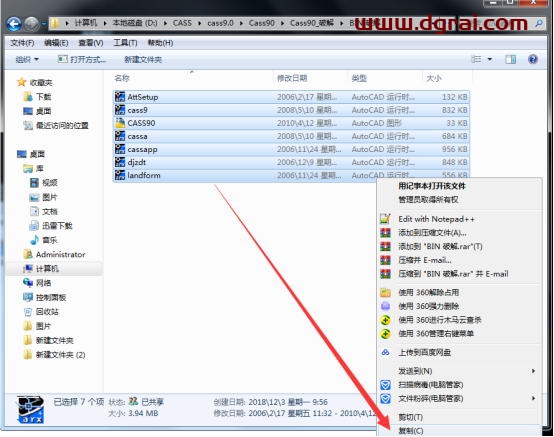Open the 帮助(H) menu
554x437 pixels.
(x=160, y=43)
